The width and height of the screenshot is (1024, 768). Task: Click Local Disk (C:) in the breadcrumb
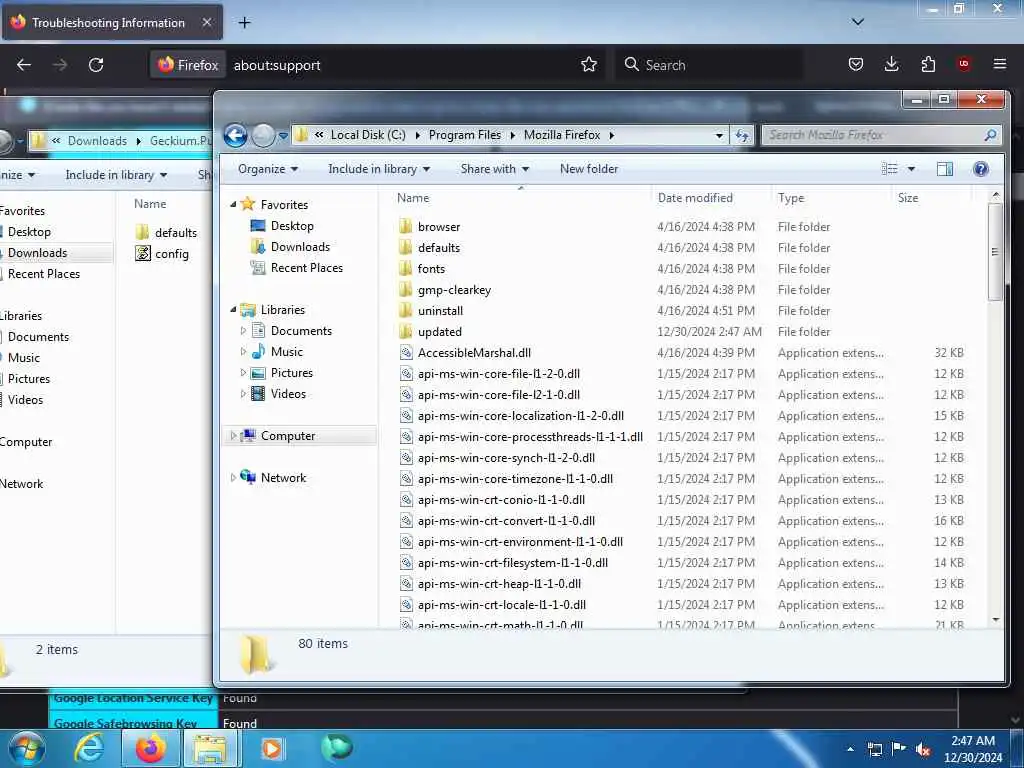coord(368,135)
